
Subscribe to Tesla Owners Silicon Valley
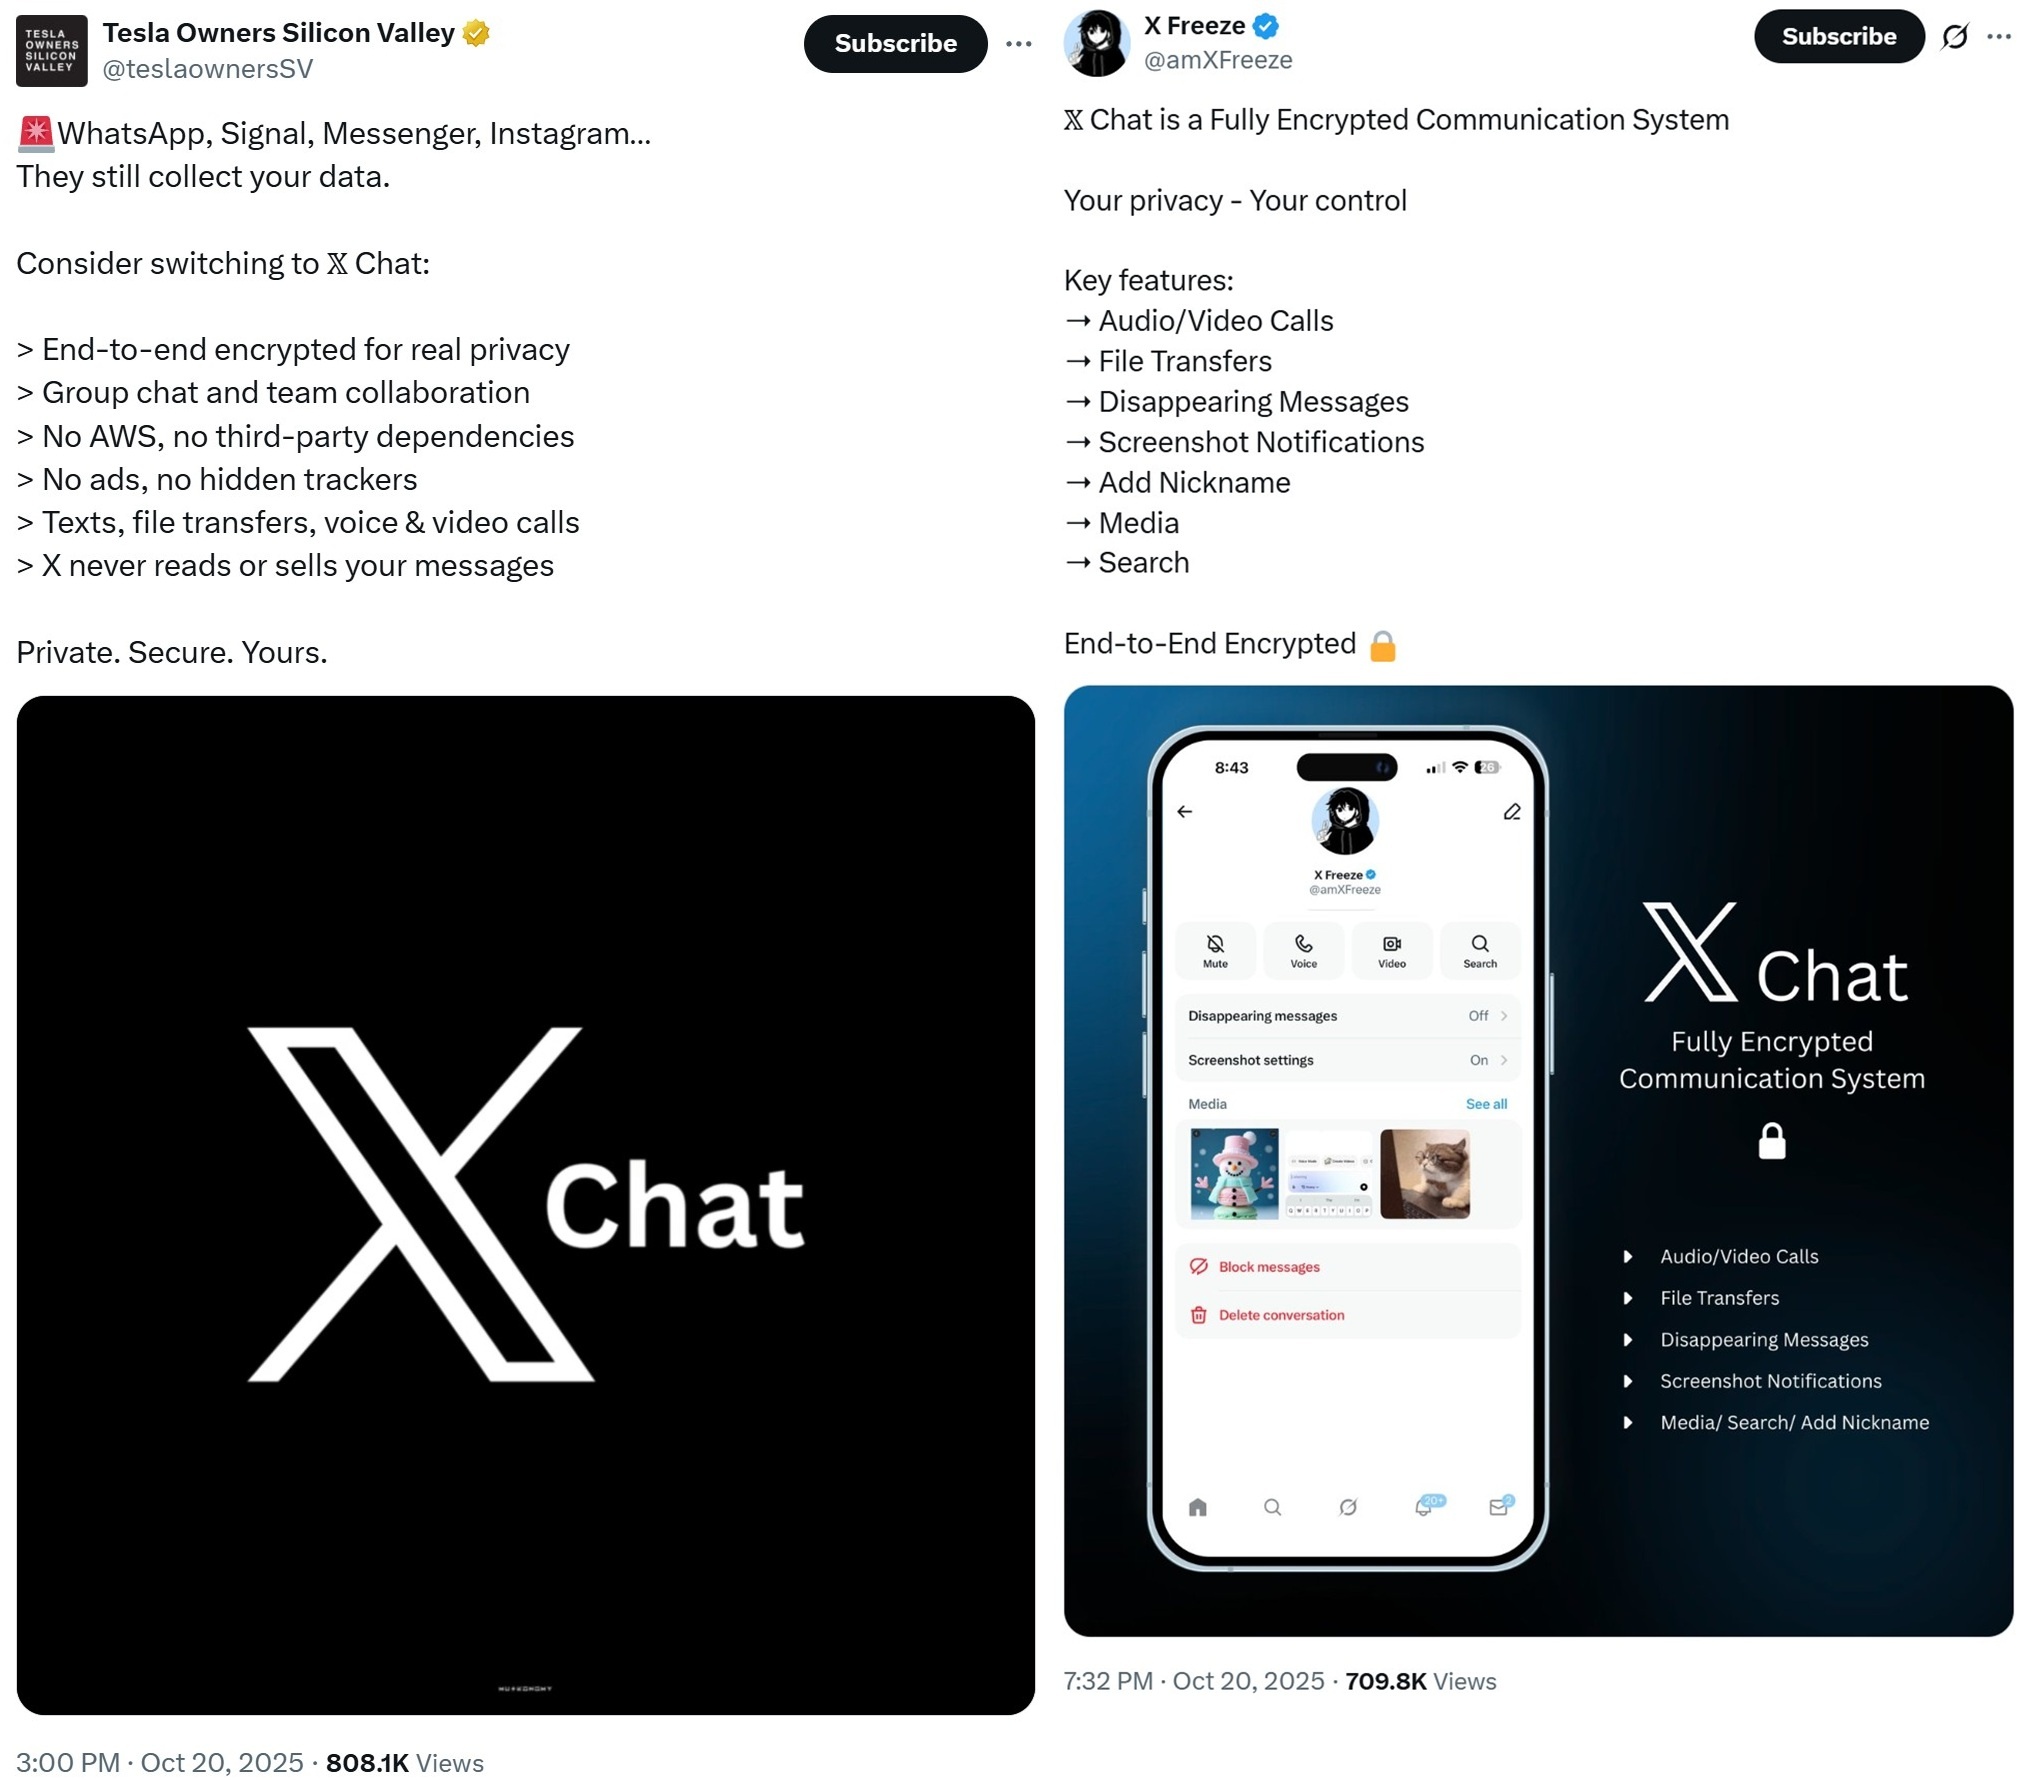(x=895, y=44)
